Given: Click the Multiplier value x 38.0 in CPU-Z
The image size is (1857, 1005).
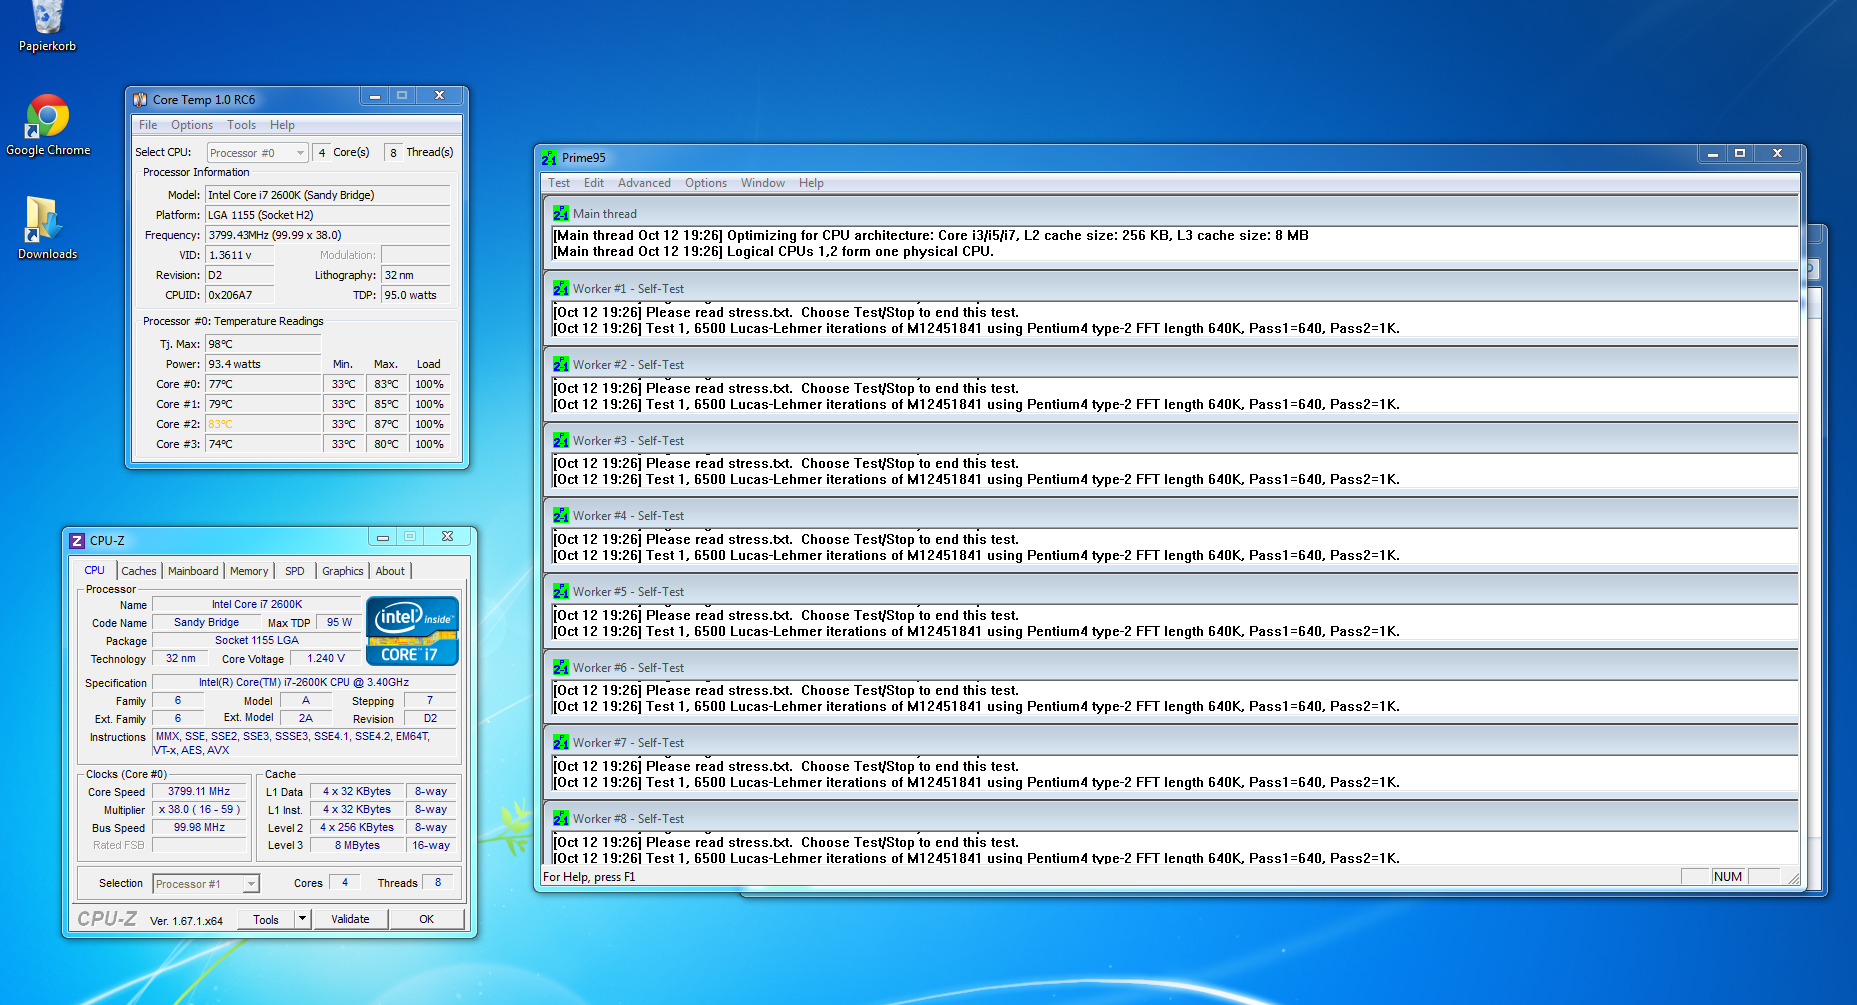Looking at the screenshot, I should point(199,810).
